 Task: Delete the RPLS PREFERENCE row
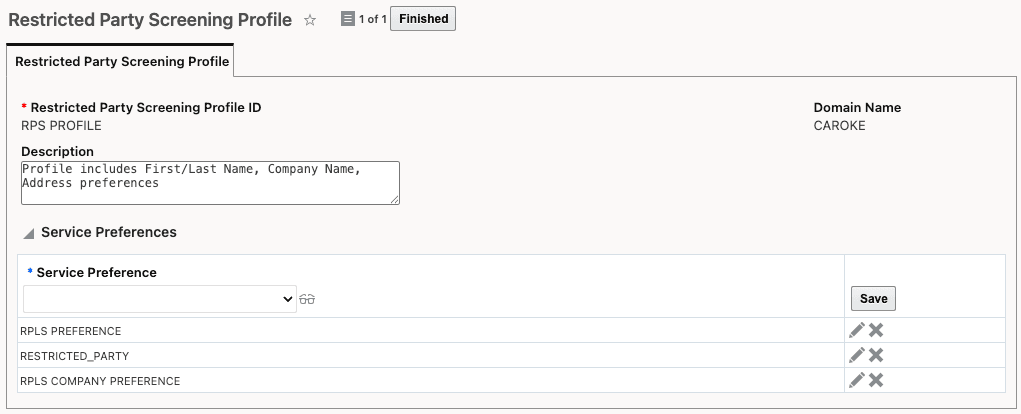tap(876, 330)
